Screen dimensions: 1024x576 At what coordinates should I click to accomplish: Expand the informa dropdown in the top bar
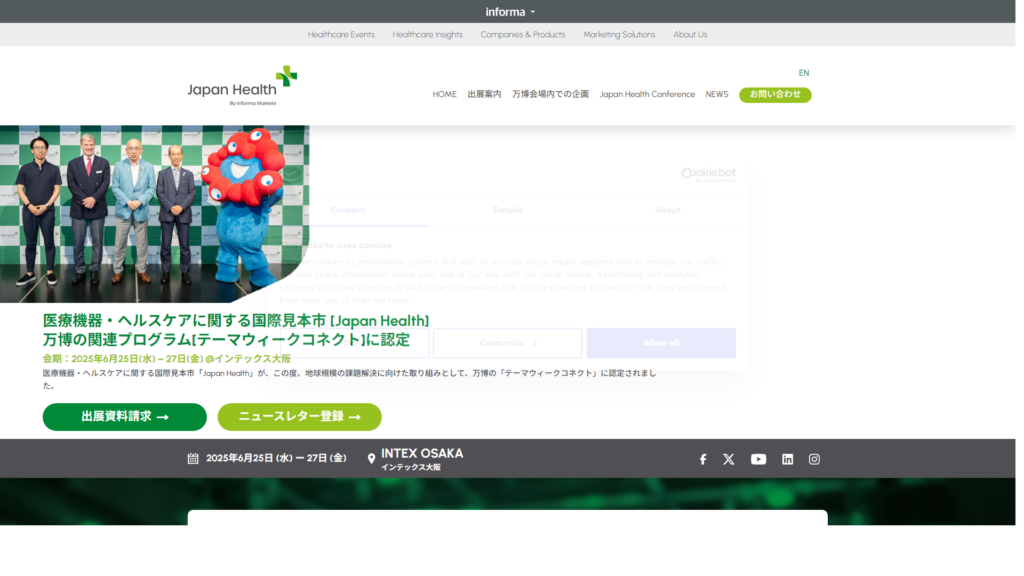(x=510, y=12)
